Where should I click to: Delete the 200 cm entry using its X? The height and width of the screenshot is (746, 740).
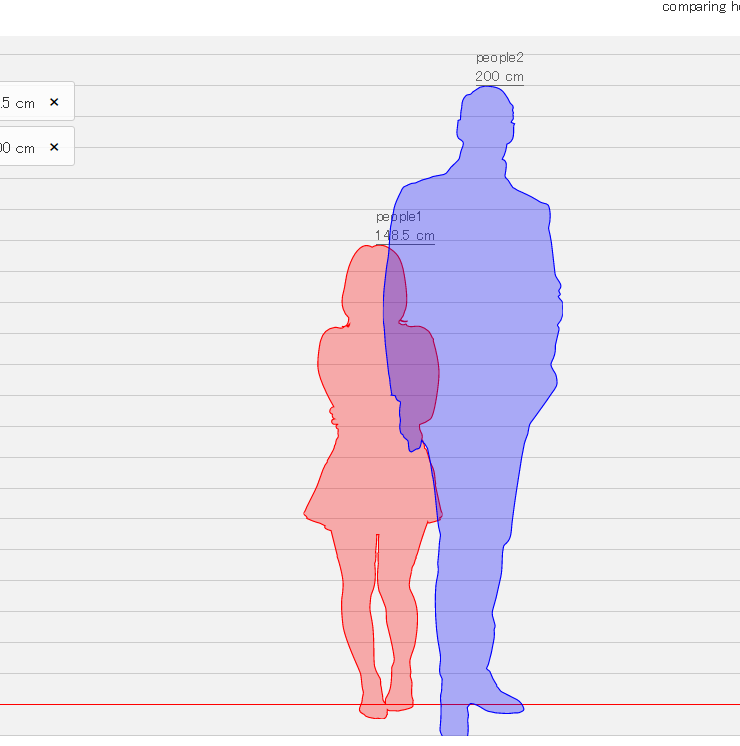point(54,147)
